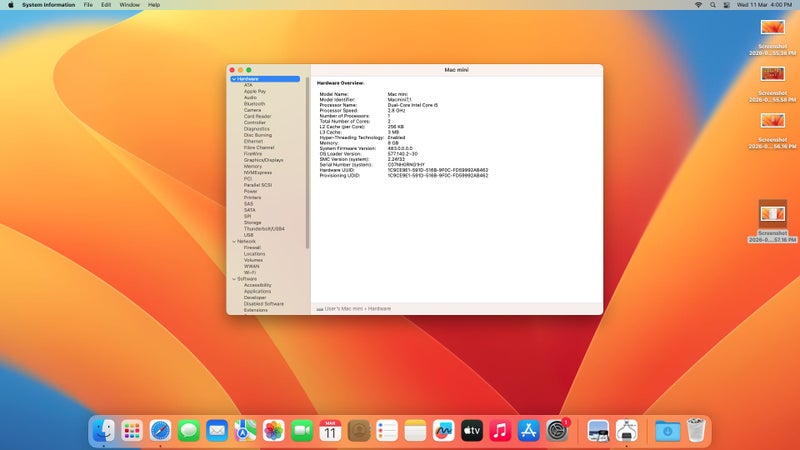Screen dimensions: 800x450
Task: Select Thunderbolt/USB4 in the sidebar
Action: pos(264,229)
